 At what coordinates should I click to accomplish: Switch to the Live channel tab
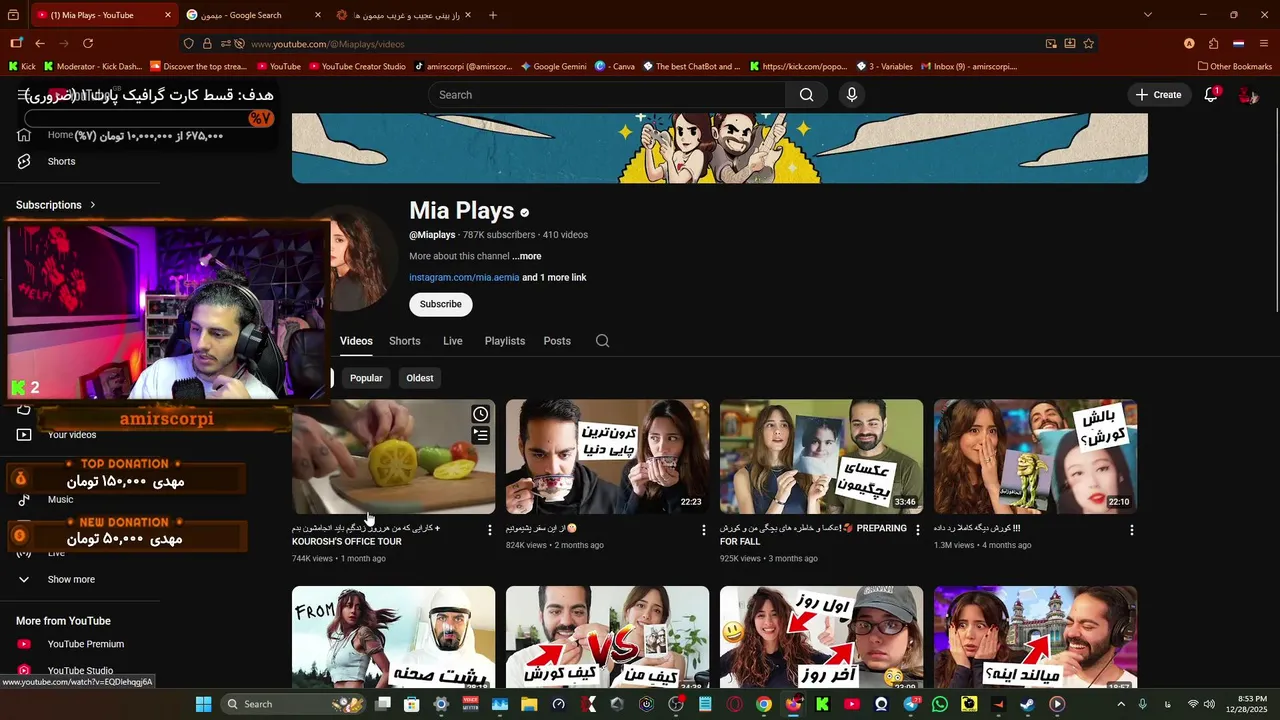pyautogui.click(x=453, y=341)
